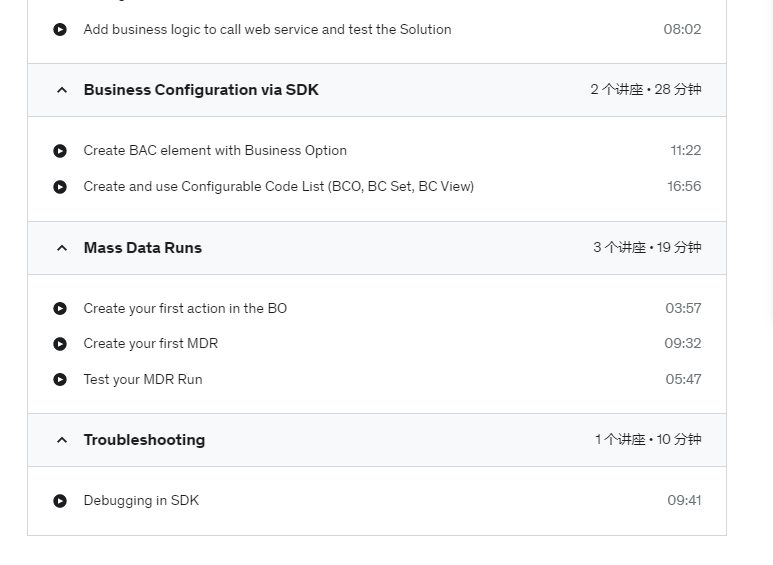Open Add business logic to call web service
773x565 pixels.
tap(267, 29)
